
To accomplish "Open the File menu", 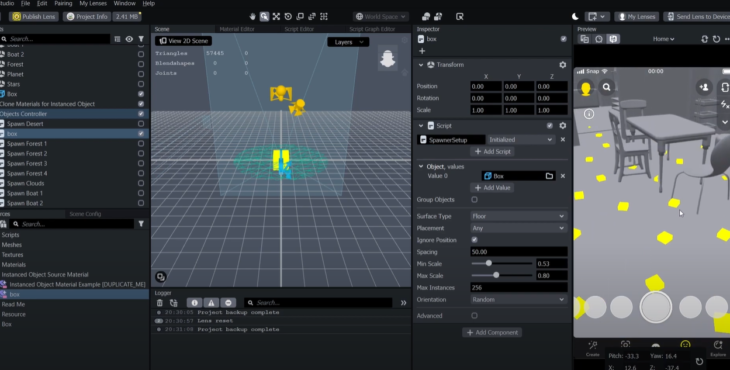I will coord(26,3).
